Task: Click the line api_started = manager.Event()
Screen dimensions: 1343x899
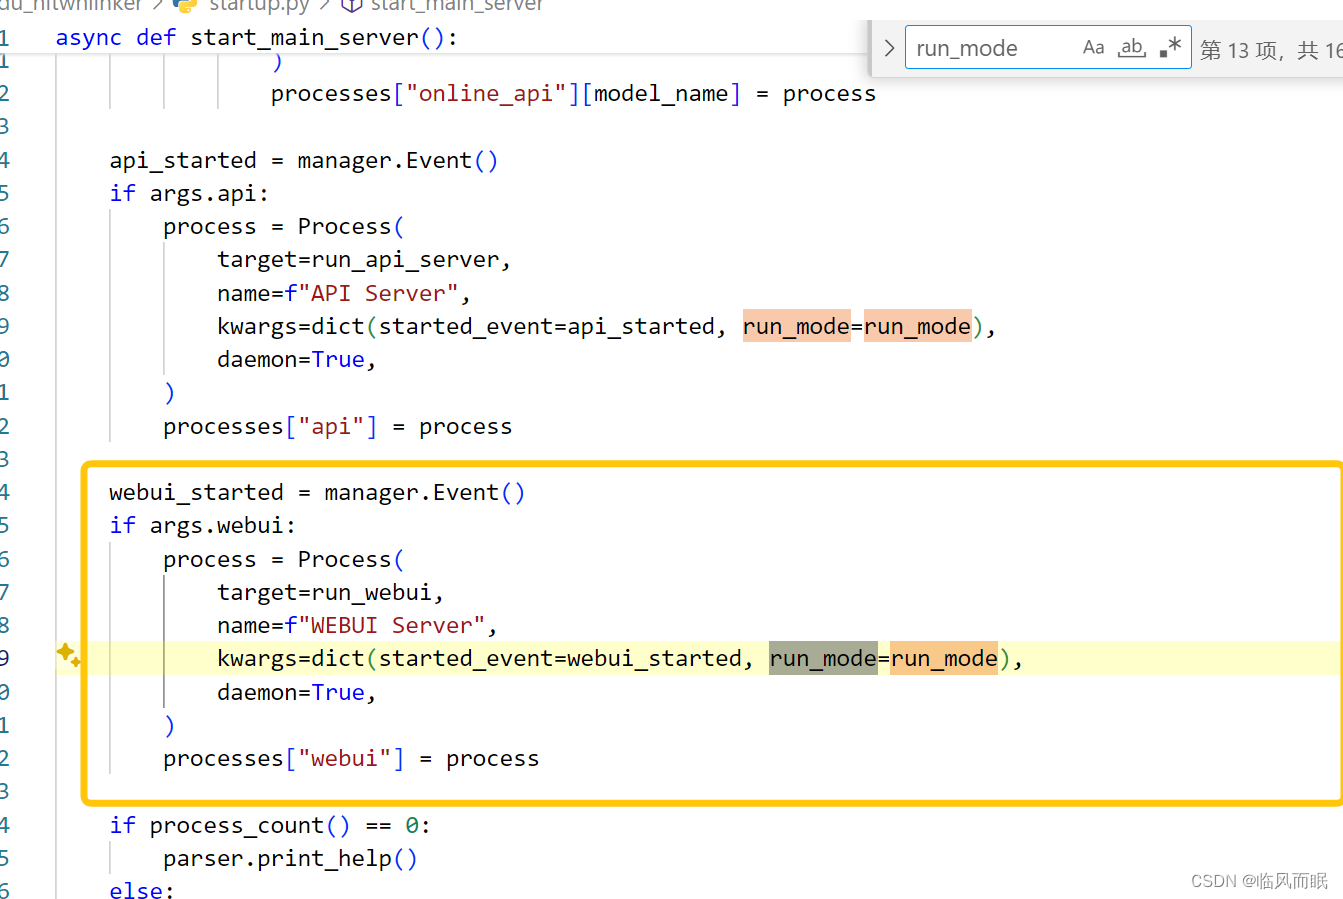Action: click(304, 161)
